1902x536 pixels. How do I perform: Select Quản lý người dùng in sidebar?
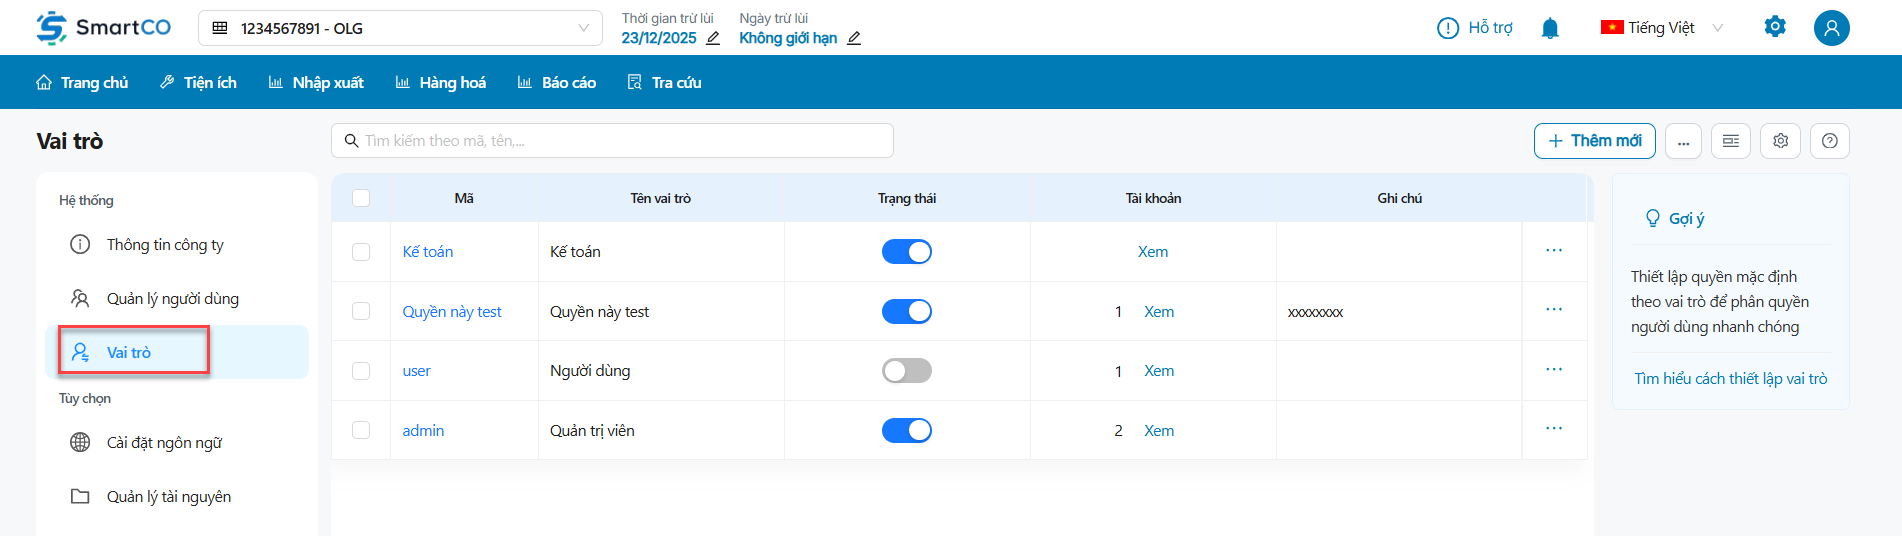[x=172, y=298]
